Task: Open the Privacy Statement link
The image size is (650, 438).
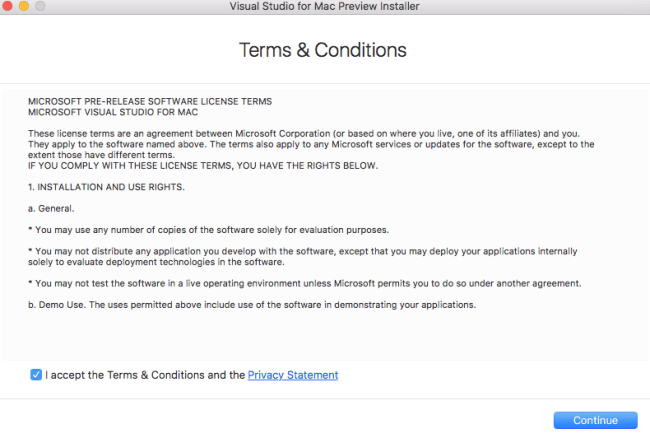Action: [x=293, y=375]
